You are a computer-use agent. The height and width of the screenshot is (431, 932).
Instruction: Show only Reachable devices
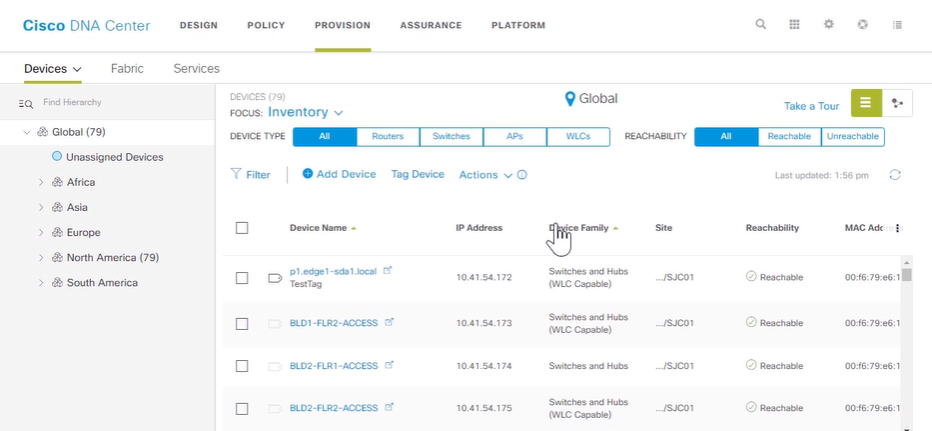pos(789,136)
